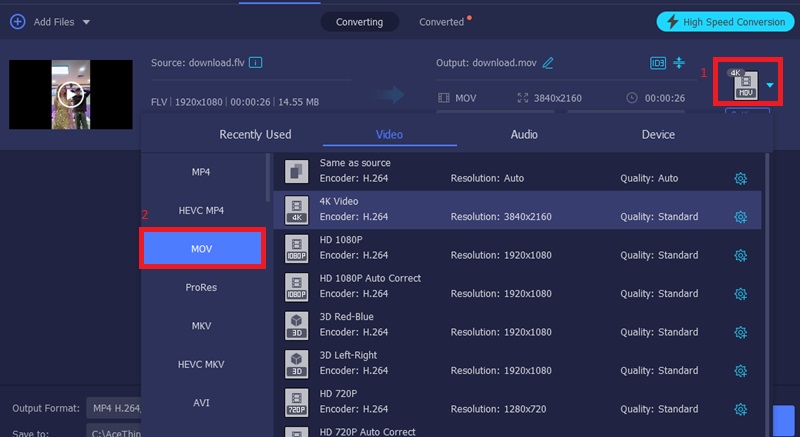Select the 3D Red-Blue preset icon
Screen dimensions: 800x437
[x=296, y=326]
